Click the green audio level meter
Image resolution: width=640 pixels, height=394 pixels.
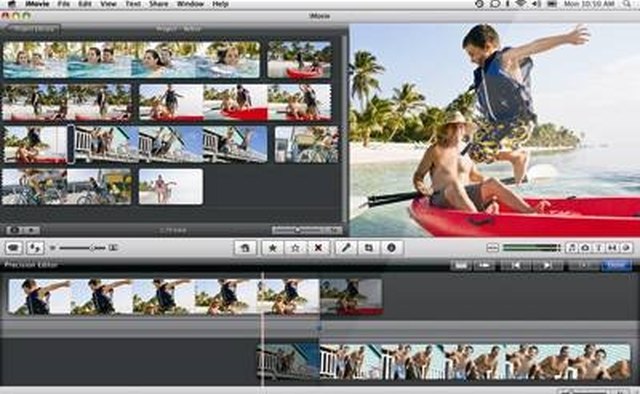click(531, 247)
